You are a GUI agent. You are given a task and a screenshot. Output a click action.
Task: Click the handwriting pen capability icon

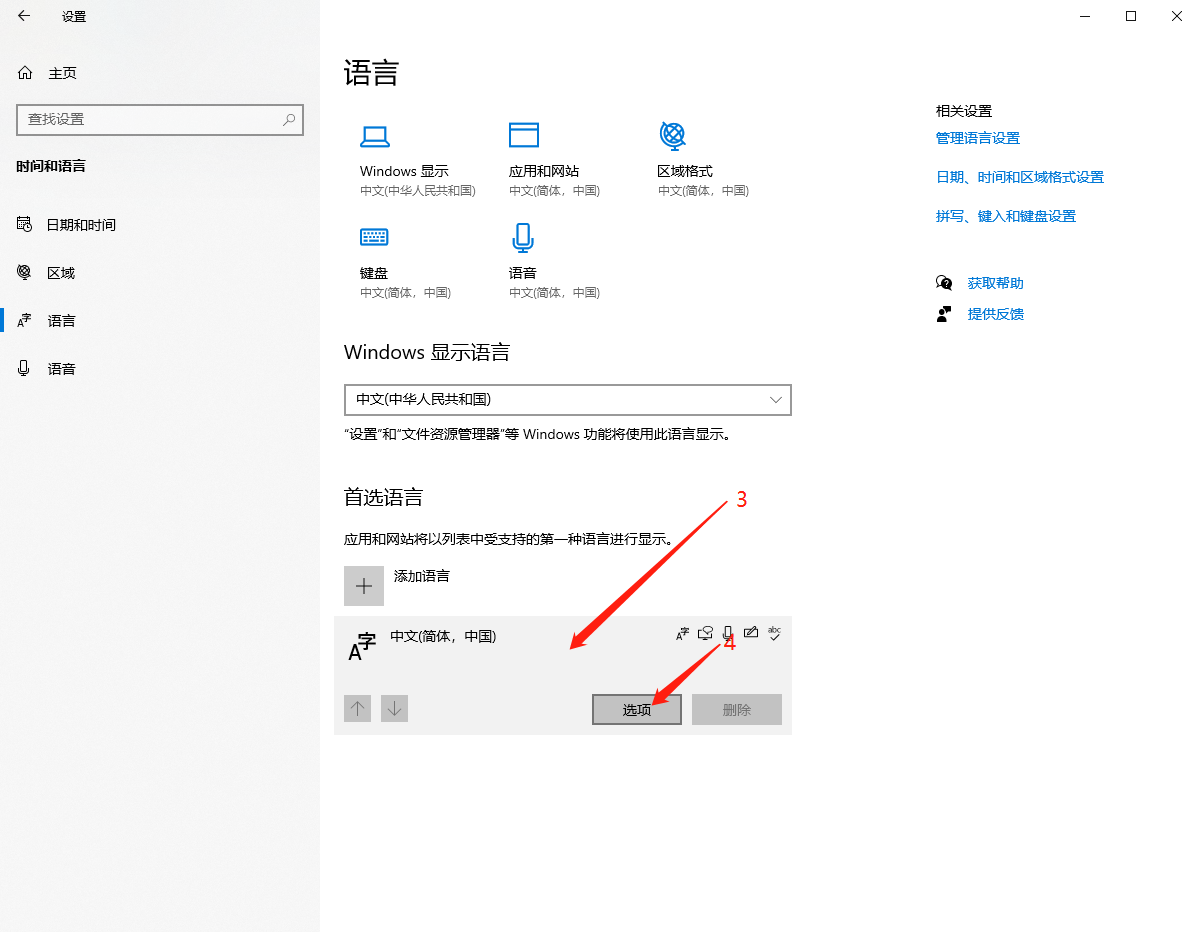[751, 632]
